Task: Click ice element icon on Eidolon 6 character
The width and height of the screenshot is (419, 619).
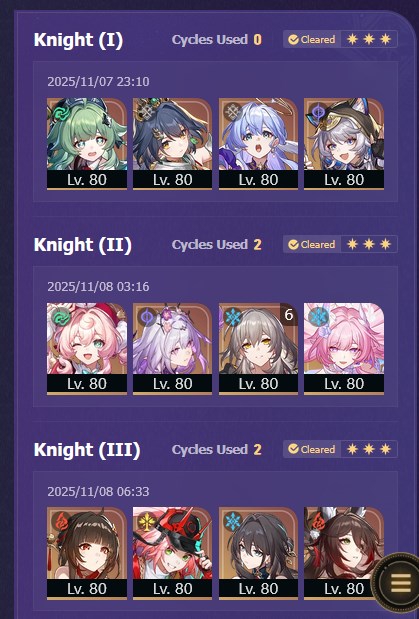Action: click(x=233, y=317)
